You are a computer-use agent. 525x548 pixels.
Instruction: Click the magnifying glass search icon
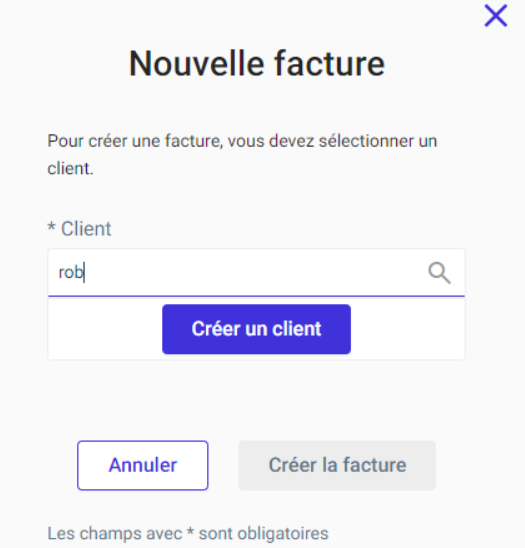point(439,273)
